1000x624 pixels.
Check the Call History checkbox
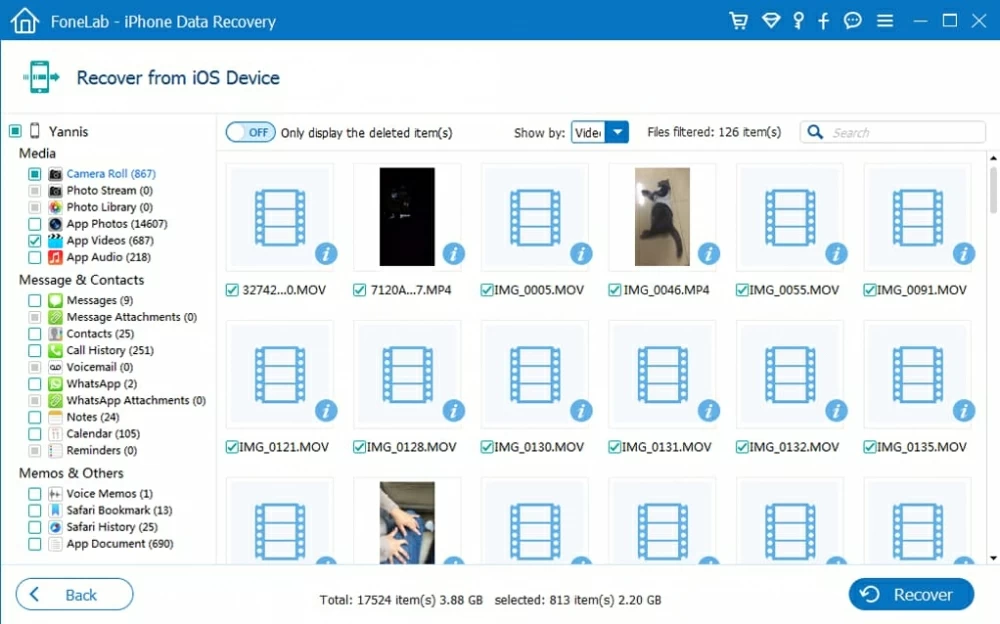coord(35,351)
